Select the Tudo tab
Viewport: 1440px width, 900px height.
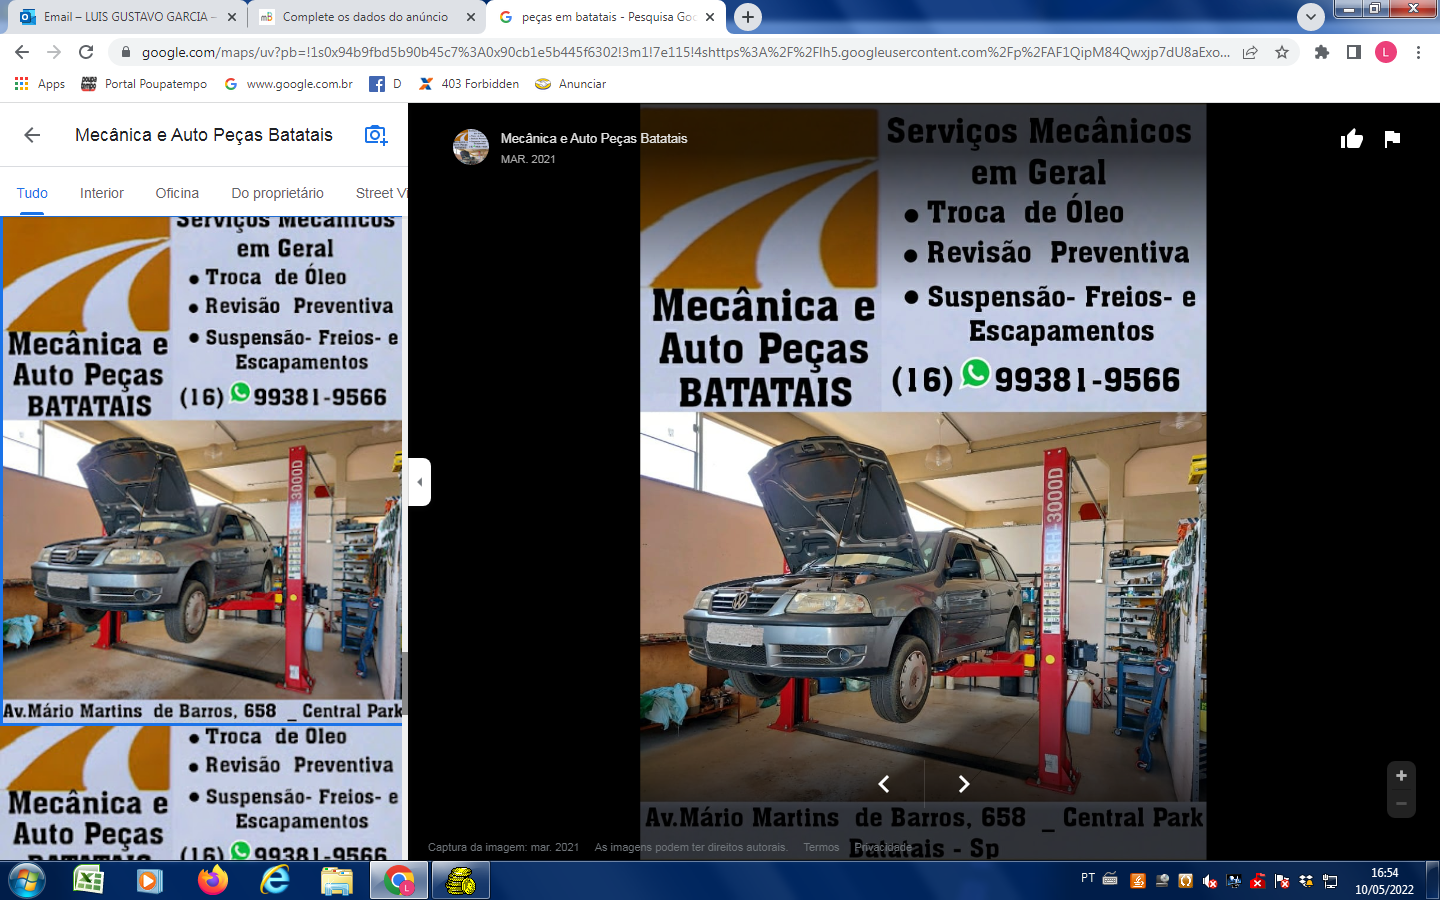pyautogui.click(x=32, y=193)
